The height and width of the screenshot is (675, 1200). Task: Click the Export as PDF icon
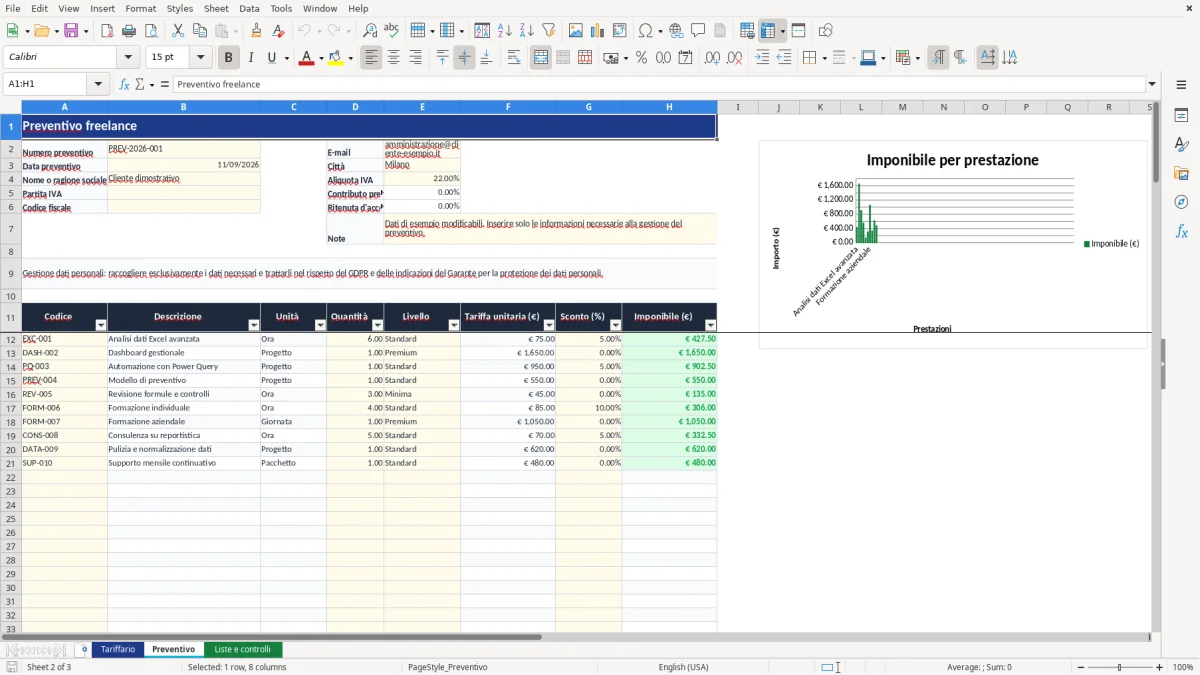pos(107,31)
